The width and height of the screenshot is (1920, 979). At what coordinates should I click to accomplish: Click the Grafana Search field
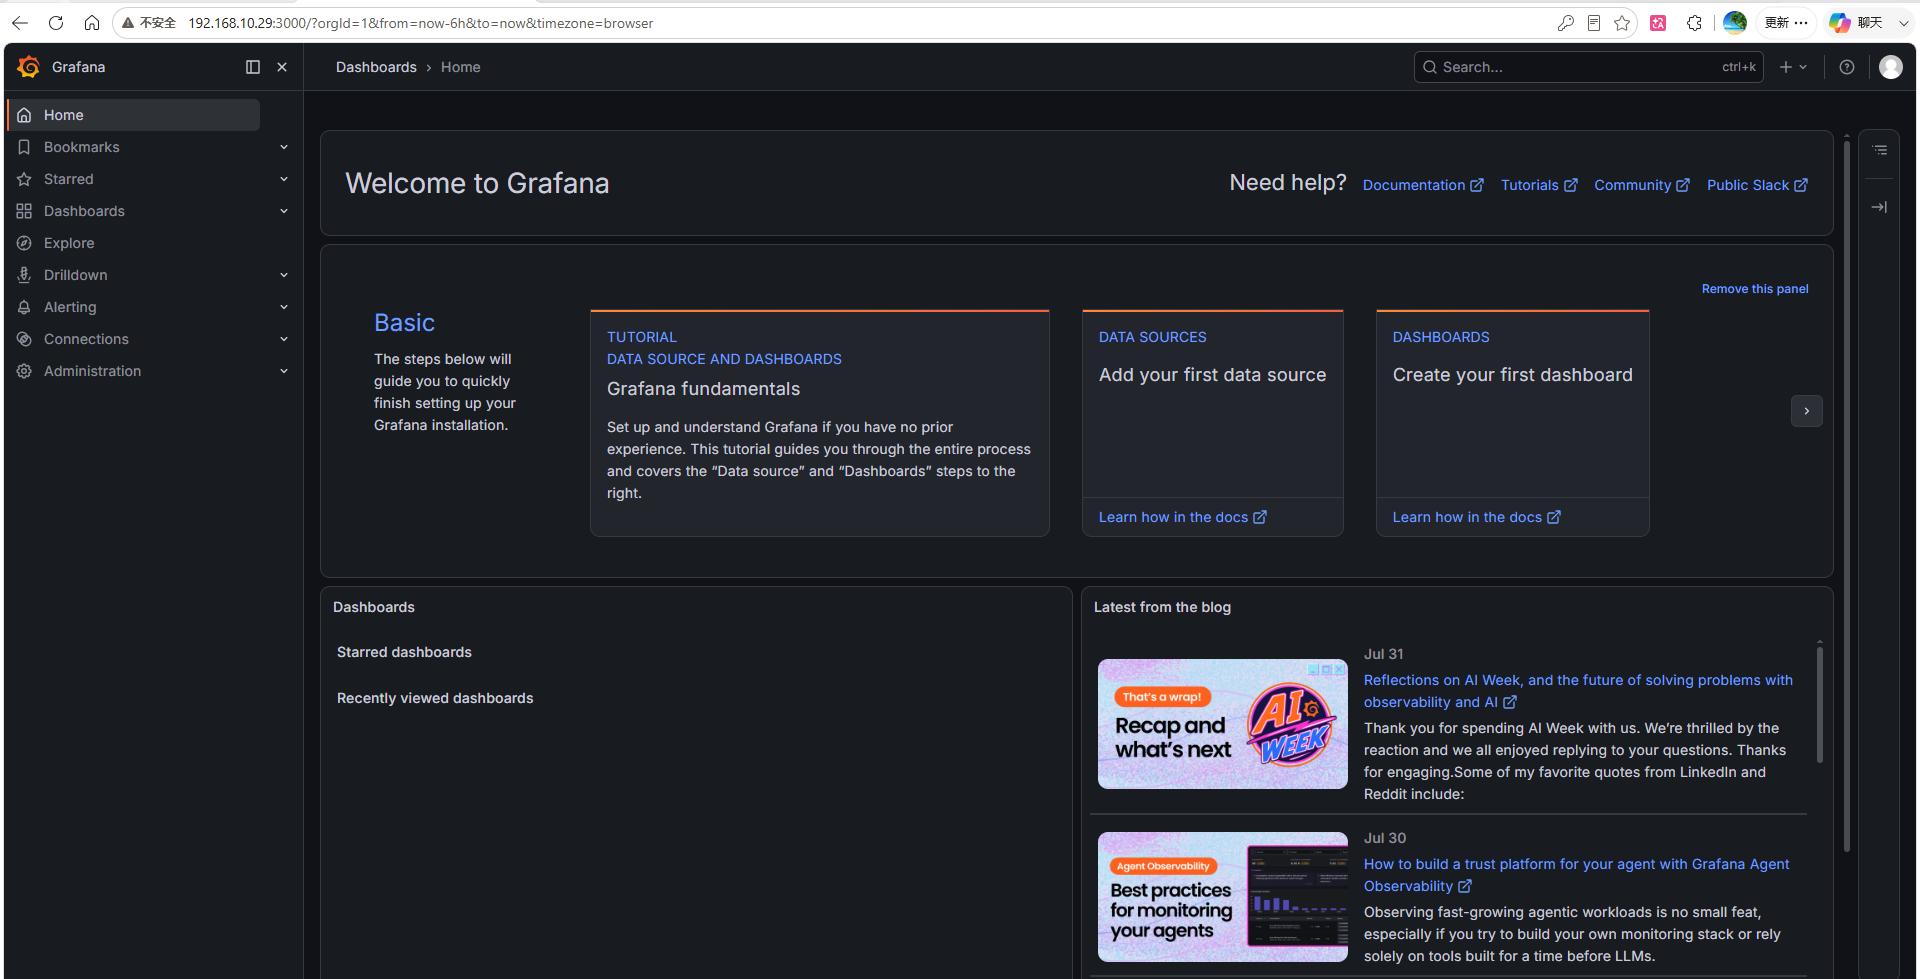pyautogui.click(x=1589, y=67)
